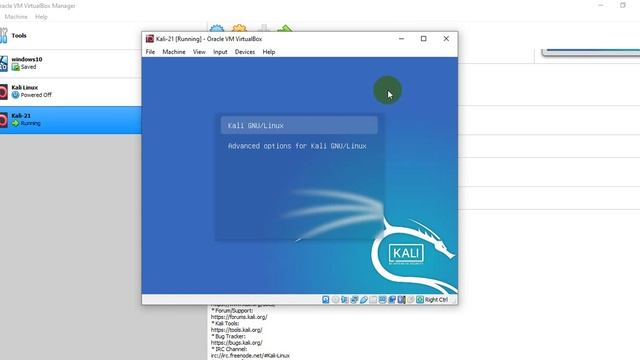Click the Kali Linux VM icon in the sidebar

click(4, 92)
